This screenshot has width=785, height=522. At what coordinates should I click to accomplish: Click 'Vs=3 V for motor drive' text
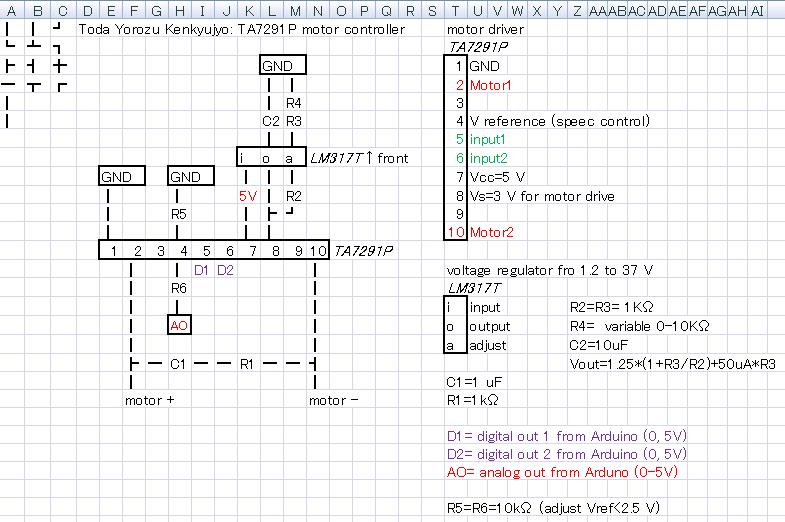[542, 196]
